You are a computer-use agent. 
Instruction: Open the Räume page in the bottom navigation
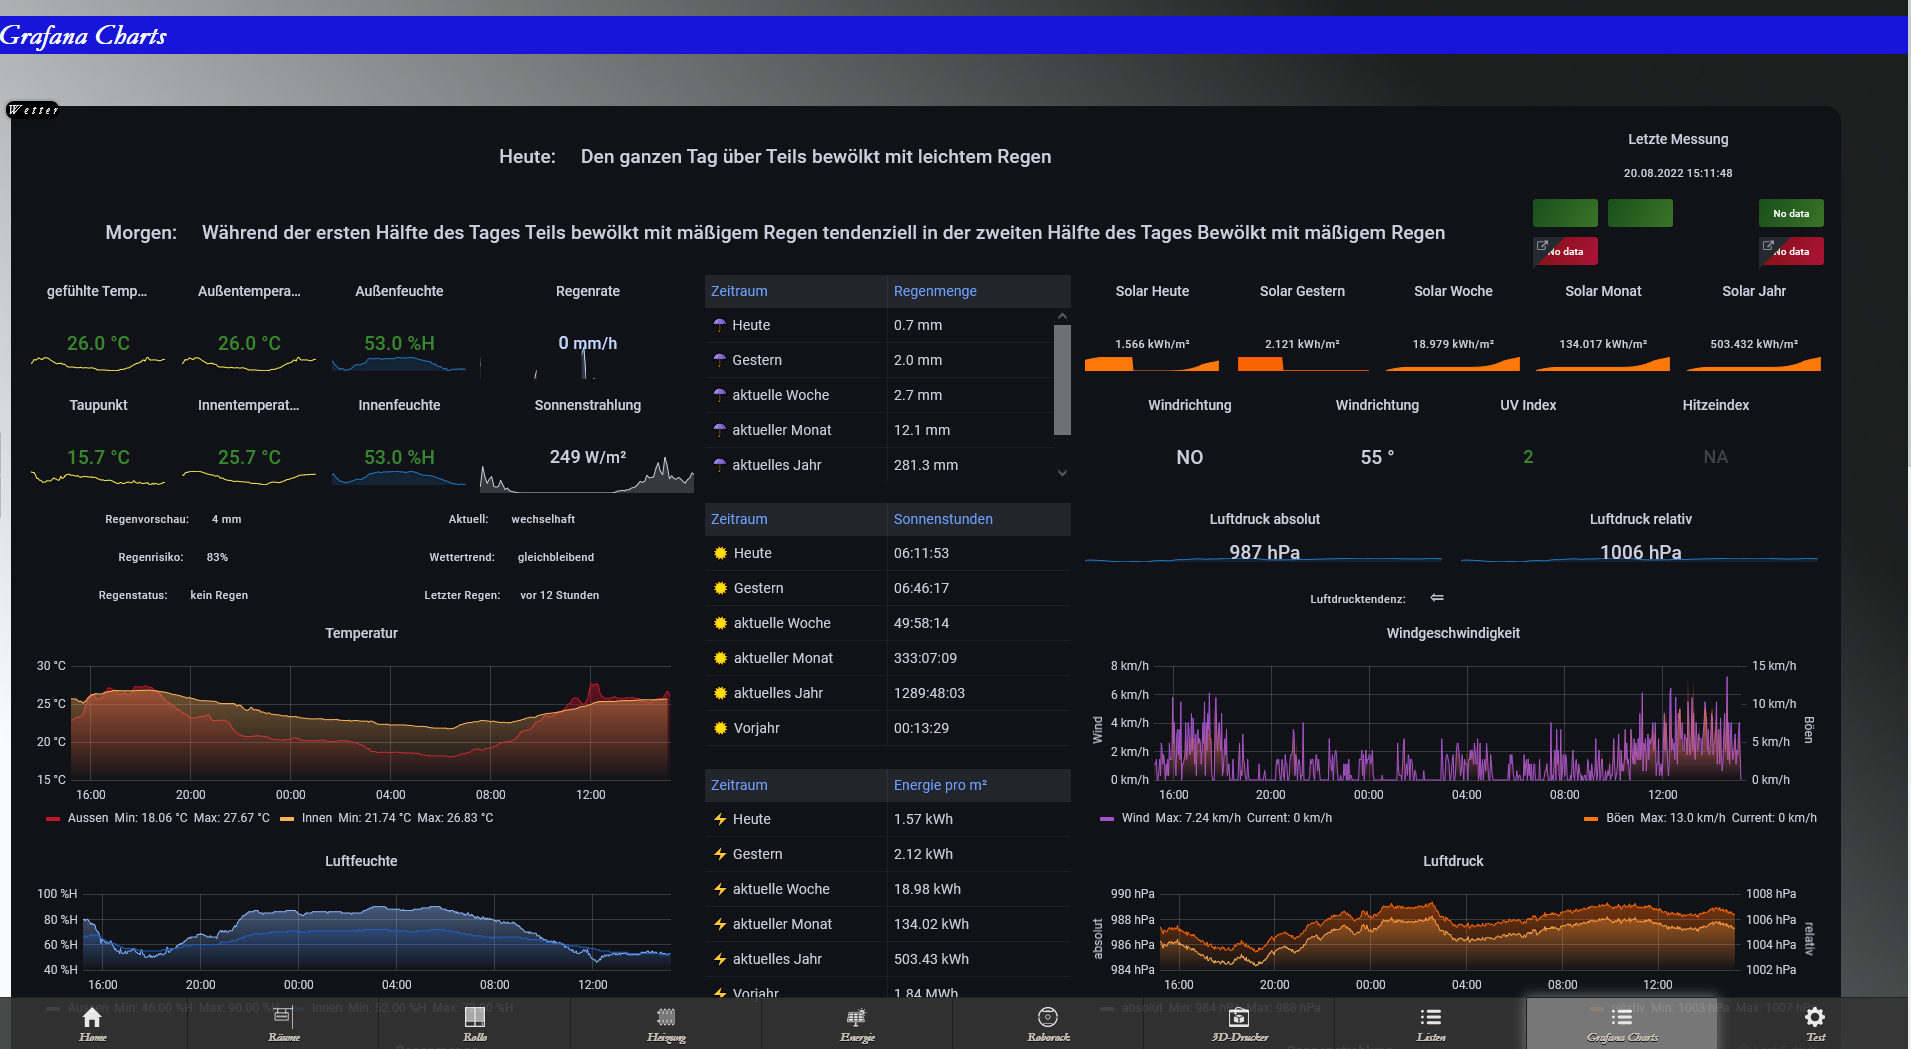(x=283, y=1023)
